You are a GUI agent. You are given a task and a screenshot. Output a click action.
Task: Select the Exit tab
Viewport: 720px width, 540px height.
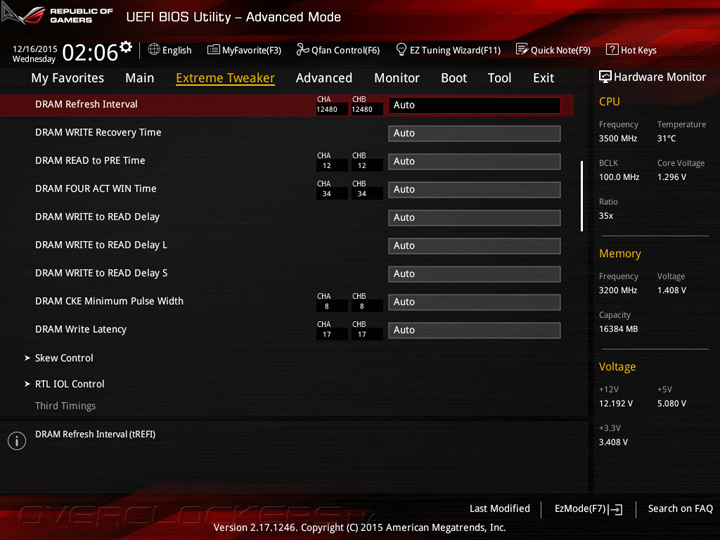[544, 78]
